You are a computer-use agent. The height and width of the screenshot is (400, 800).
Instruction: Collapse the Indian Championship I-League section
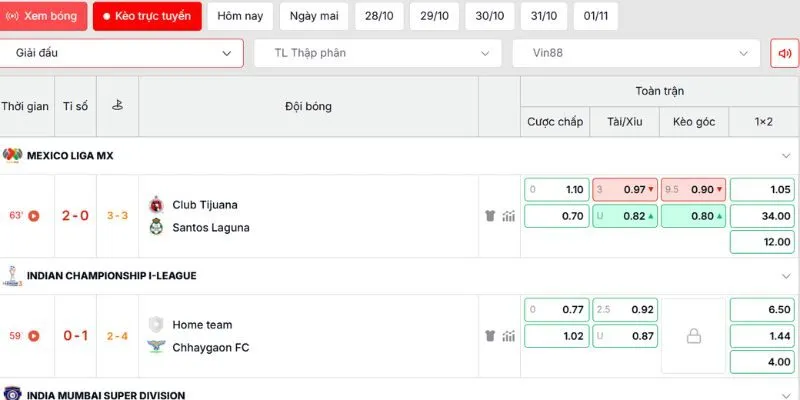(786, 276)
